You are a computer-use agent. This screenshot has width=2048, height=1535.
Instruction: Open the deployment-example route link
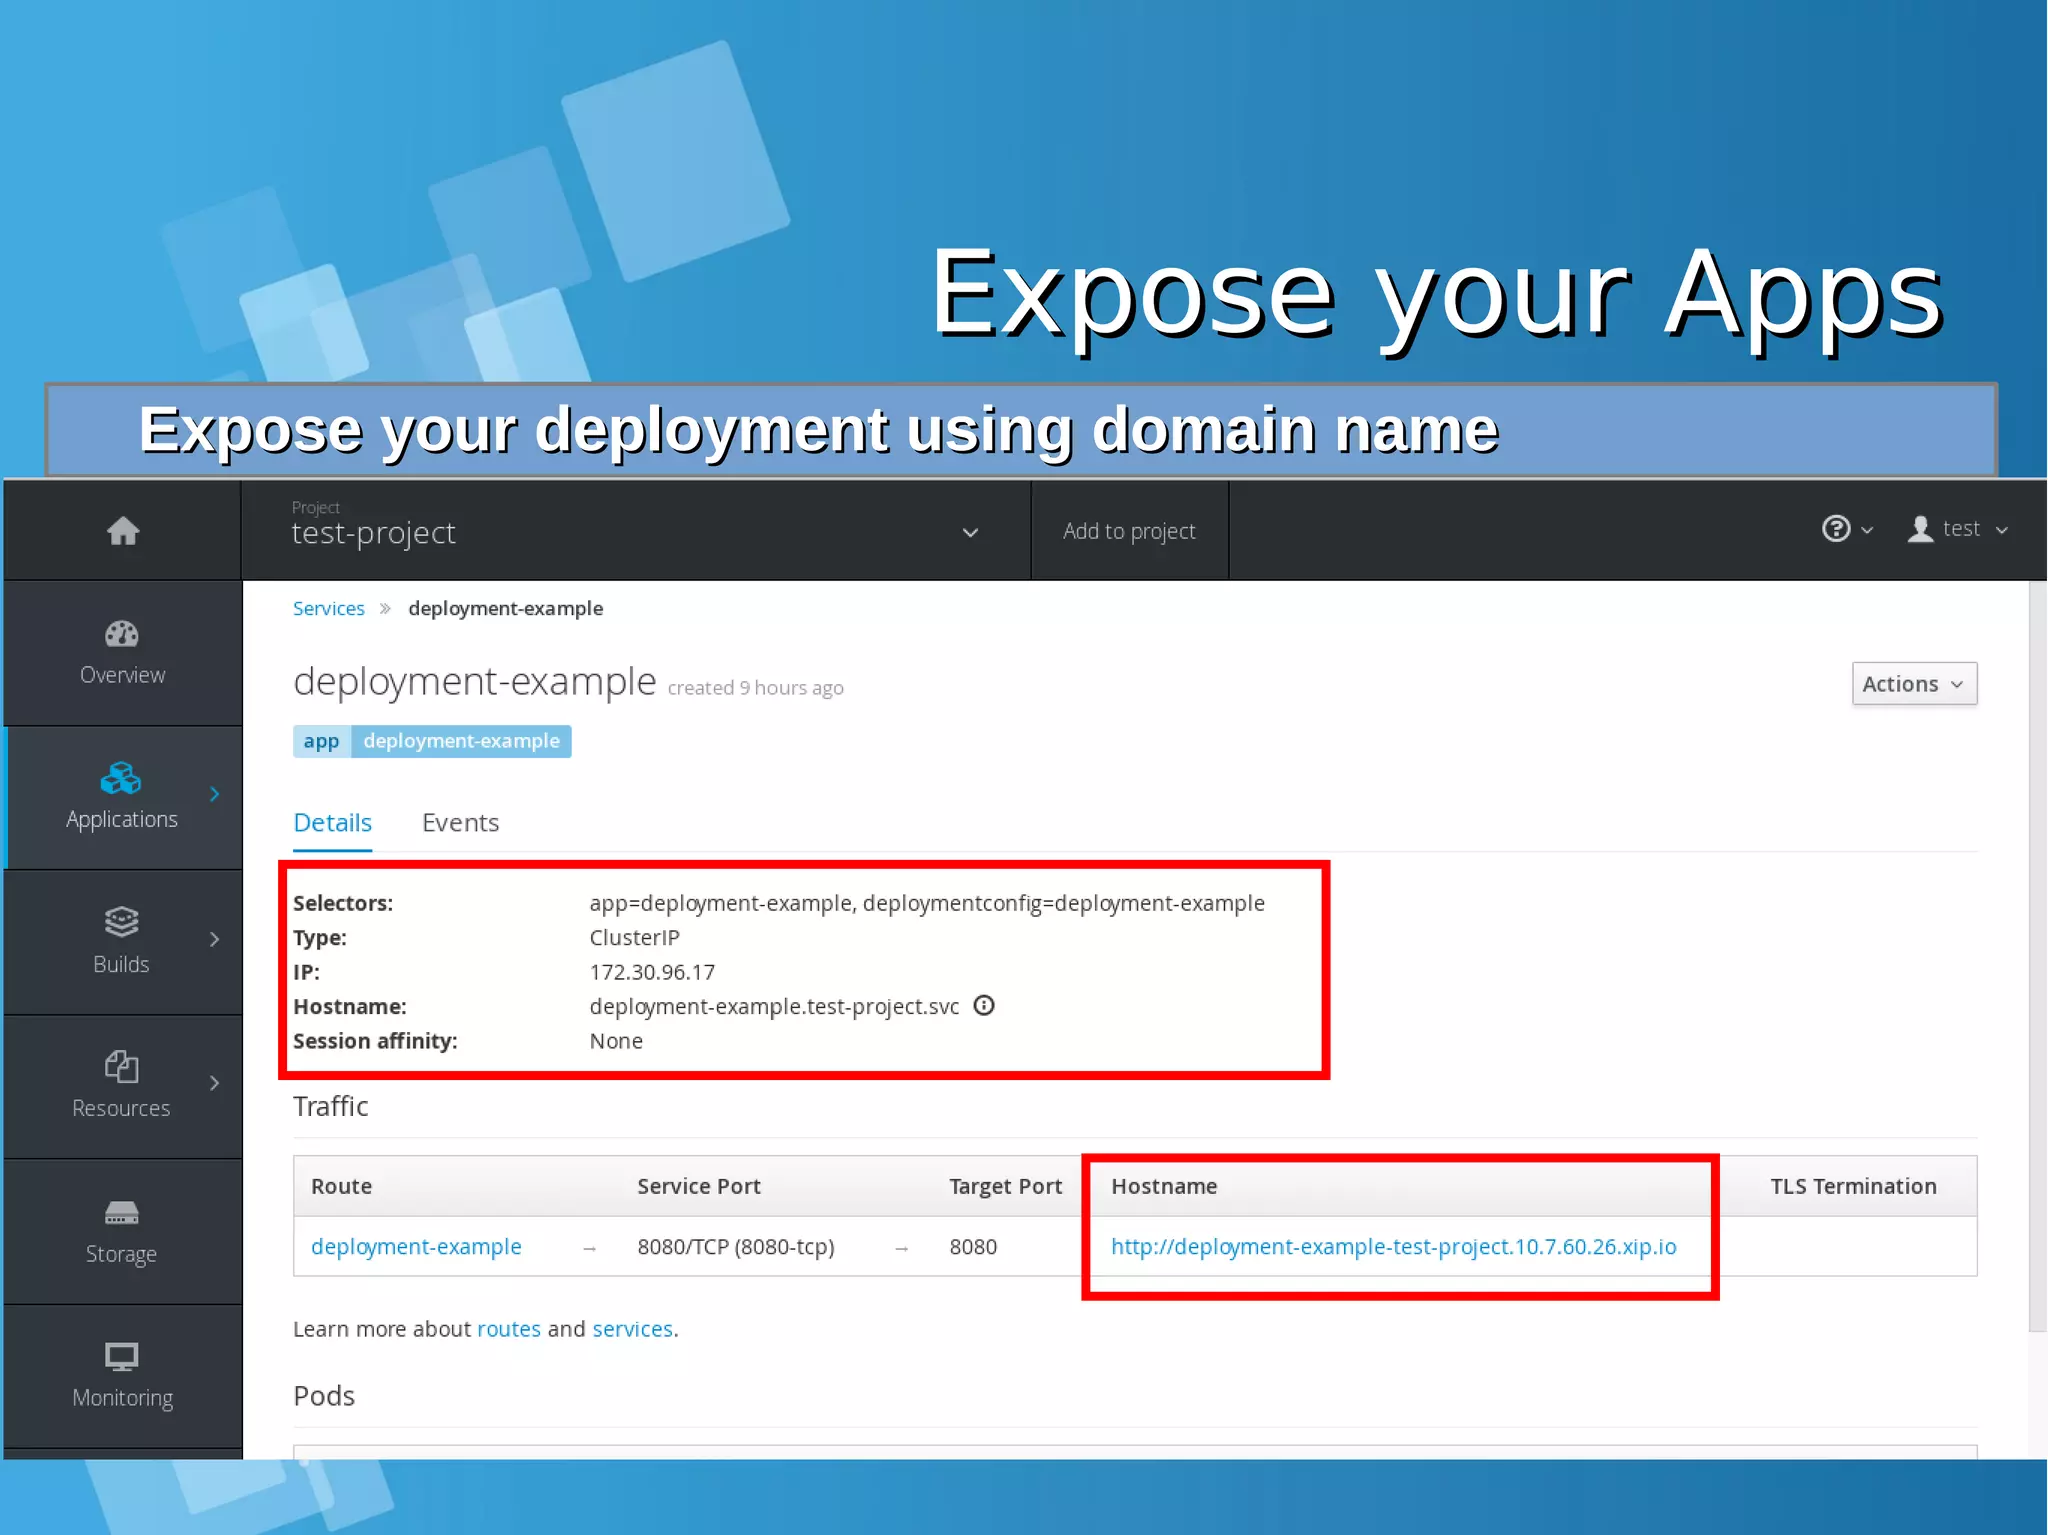(x=416, y=1247)
